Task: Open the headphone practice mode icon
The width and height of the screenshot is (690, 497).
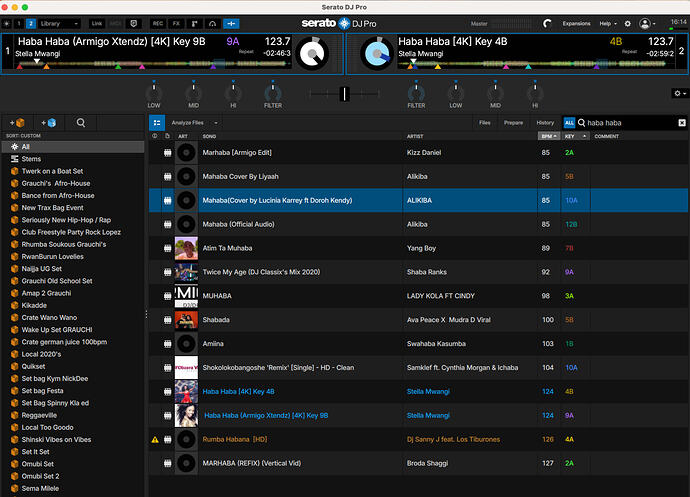Action: click(x=213, y=23)
